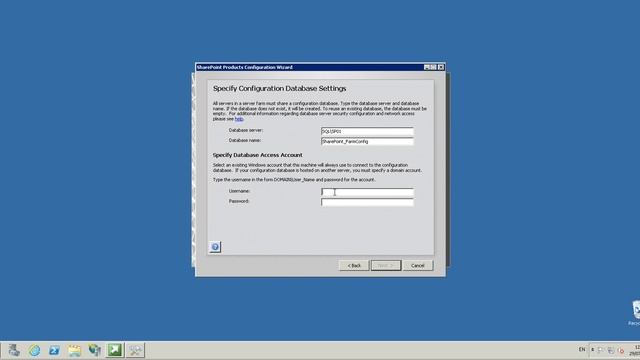Go to previous step with Back
Screen dimensions: 640x360
(x=354, y=266)
